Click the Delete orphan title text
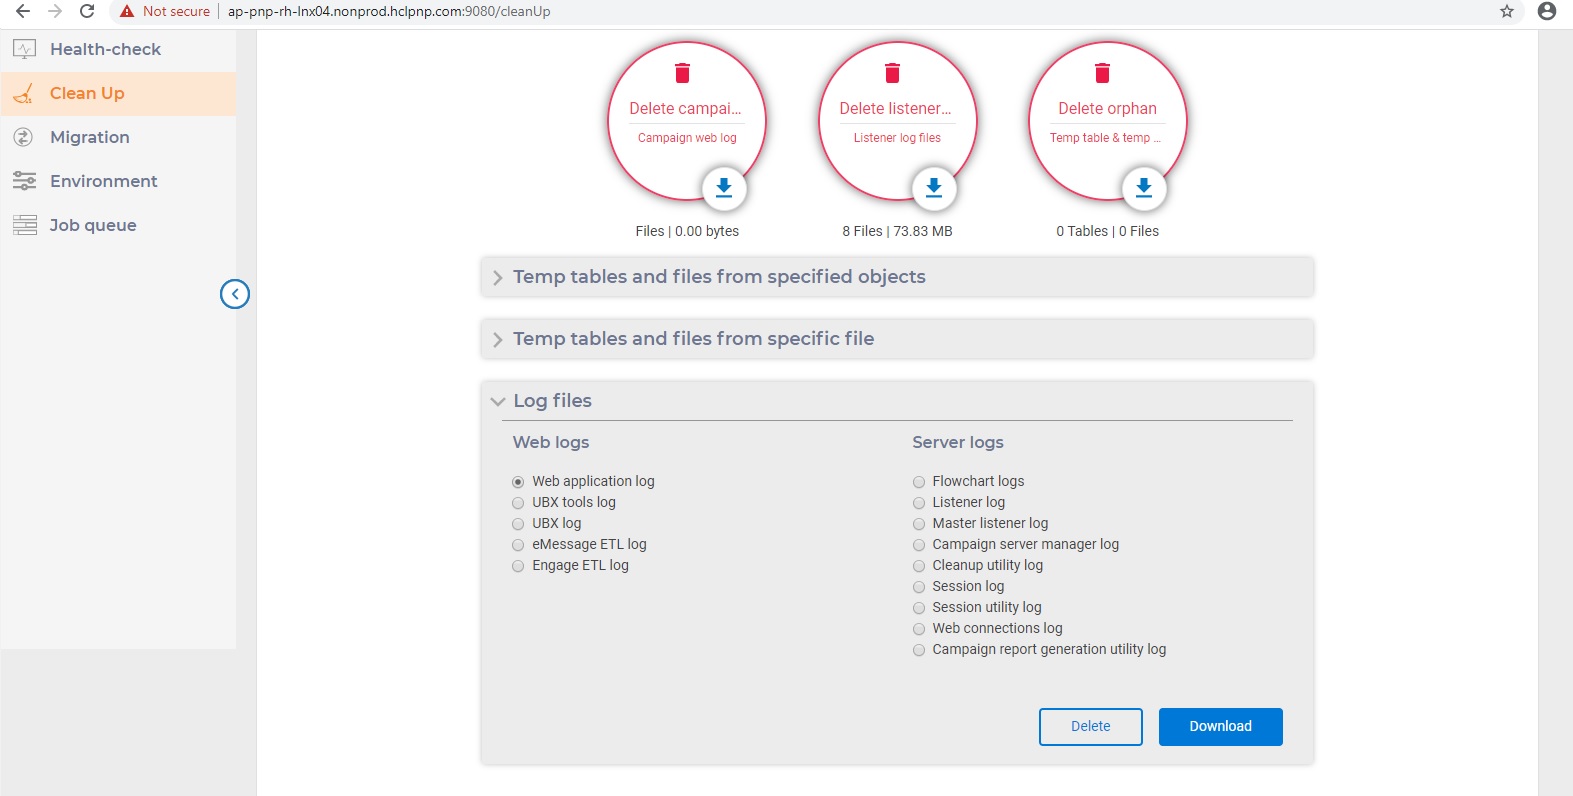Viewport: 1573px width, 796px height. point(1107,108)
